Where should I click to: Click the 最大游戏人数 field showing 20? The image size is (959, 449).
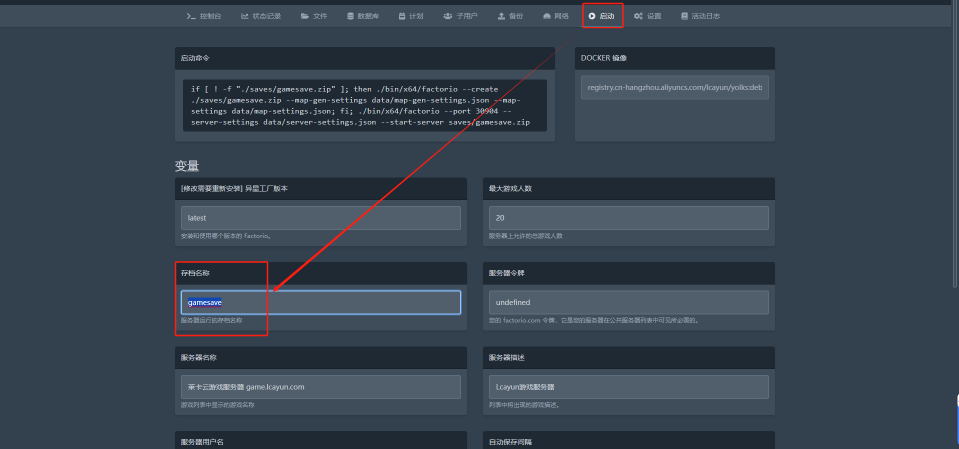click(x=629, y=217)
